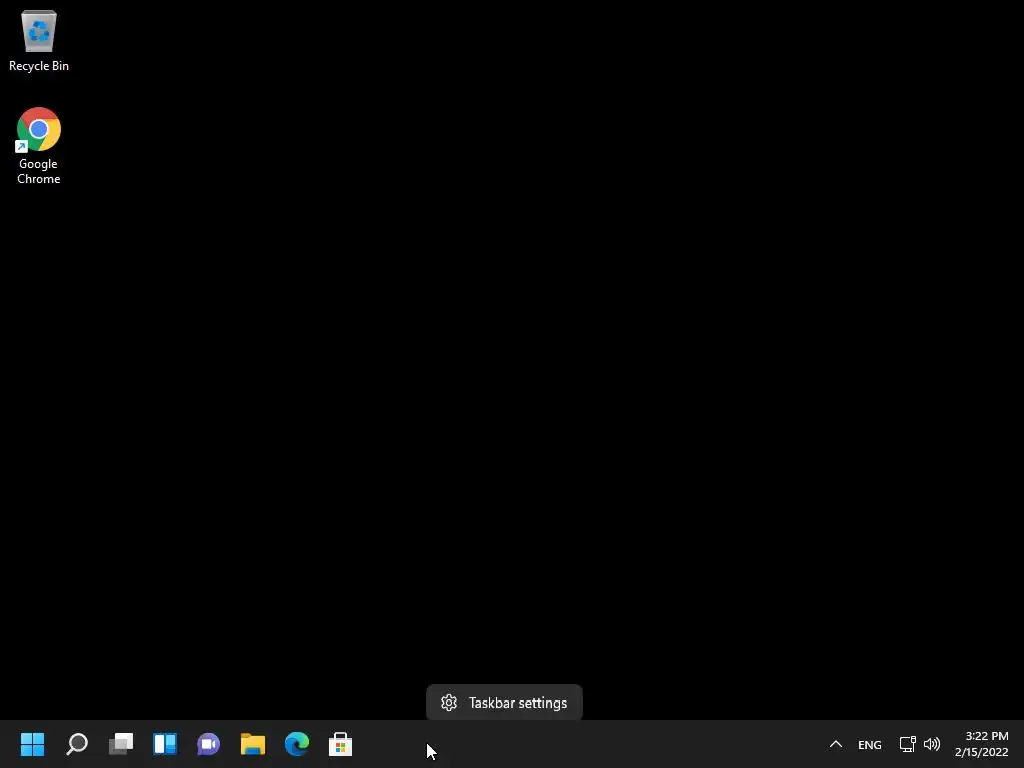The image size is (1024, 768).
Task: Open Microsoft Store from taskbar
Action: click(x=340, y=744)
